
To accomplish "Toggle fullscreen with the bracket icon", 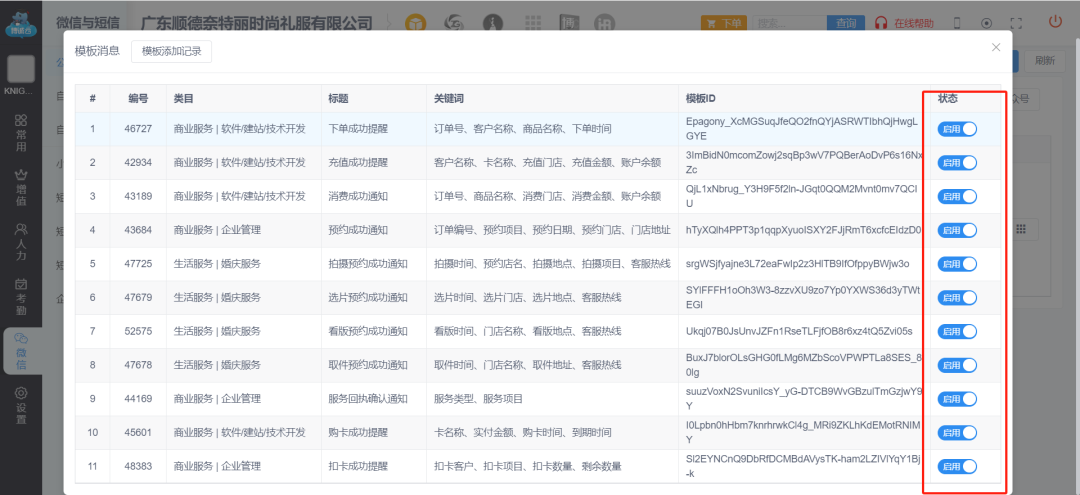I will (1016, 23).
